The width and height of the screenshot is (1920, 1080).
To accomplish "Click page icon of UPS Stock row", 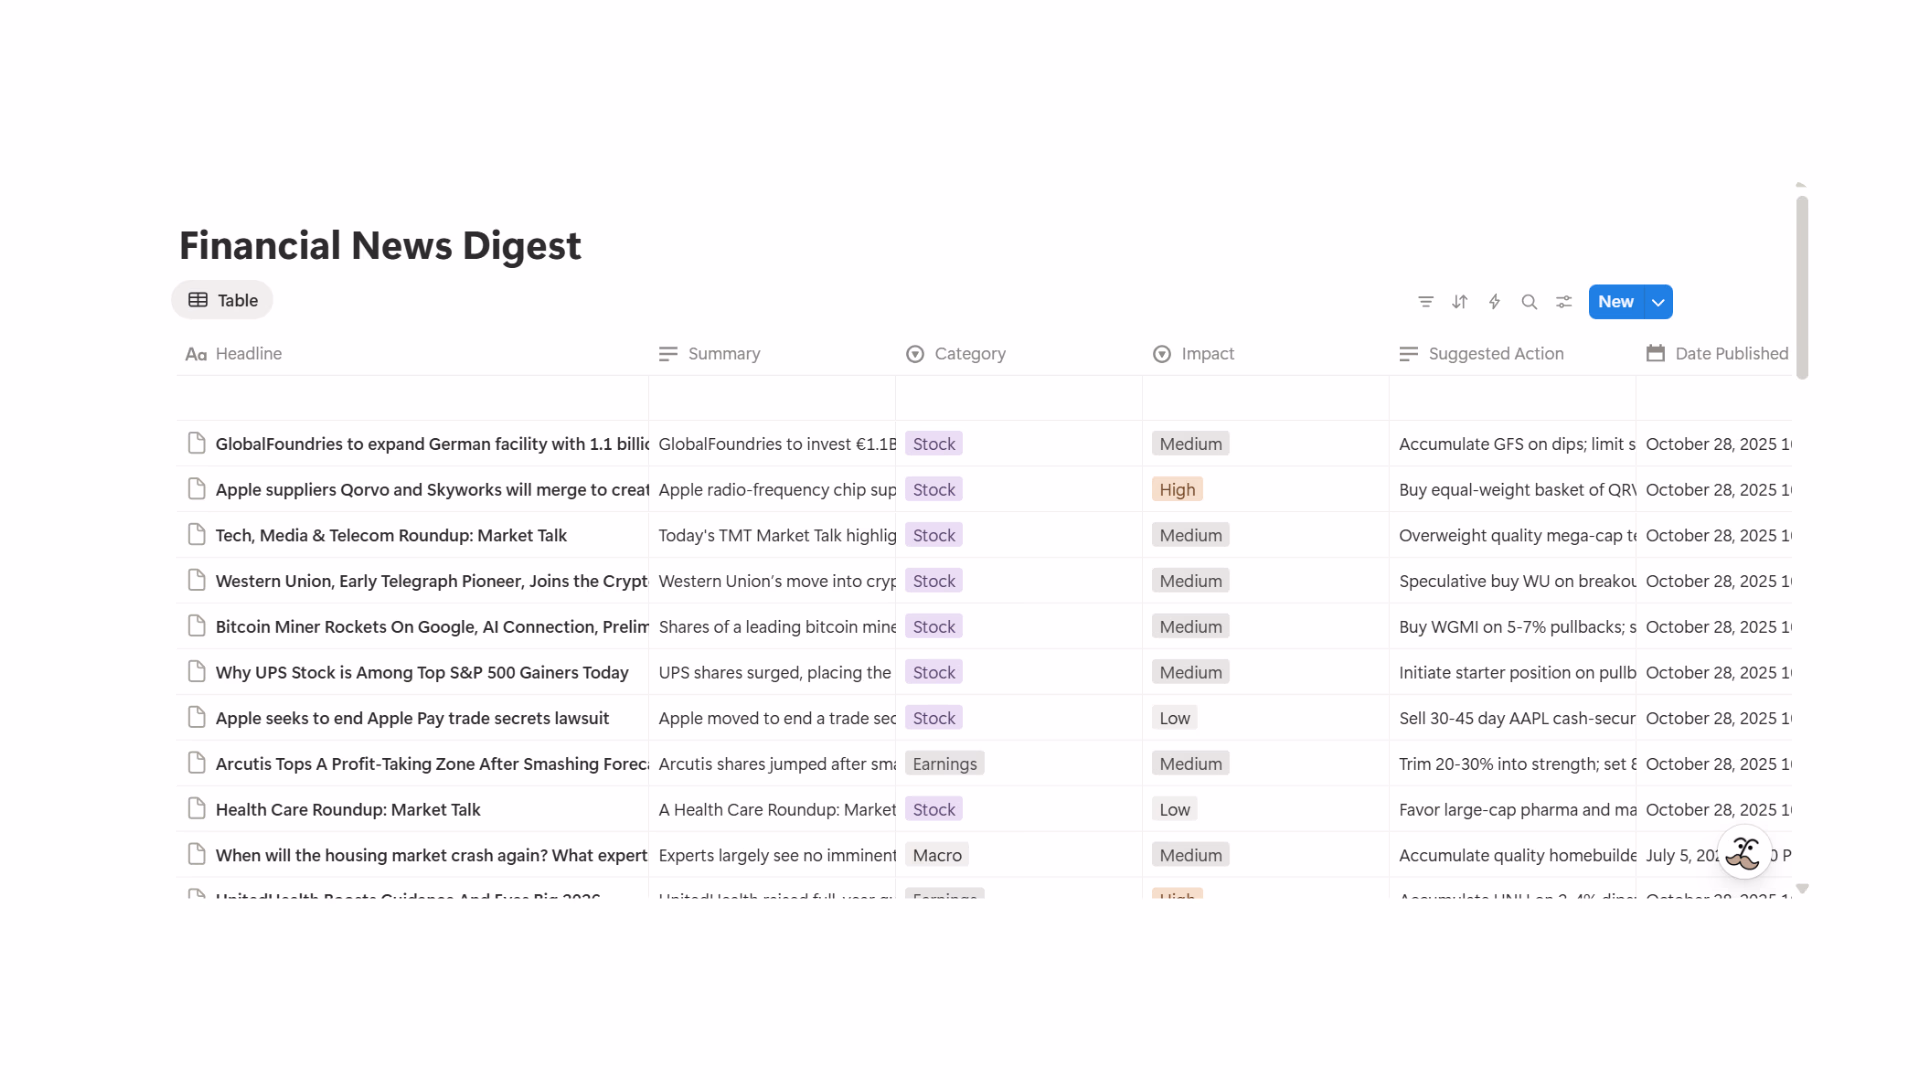I will tap(197, 672).
